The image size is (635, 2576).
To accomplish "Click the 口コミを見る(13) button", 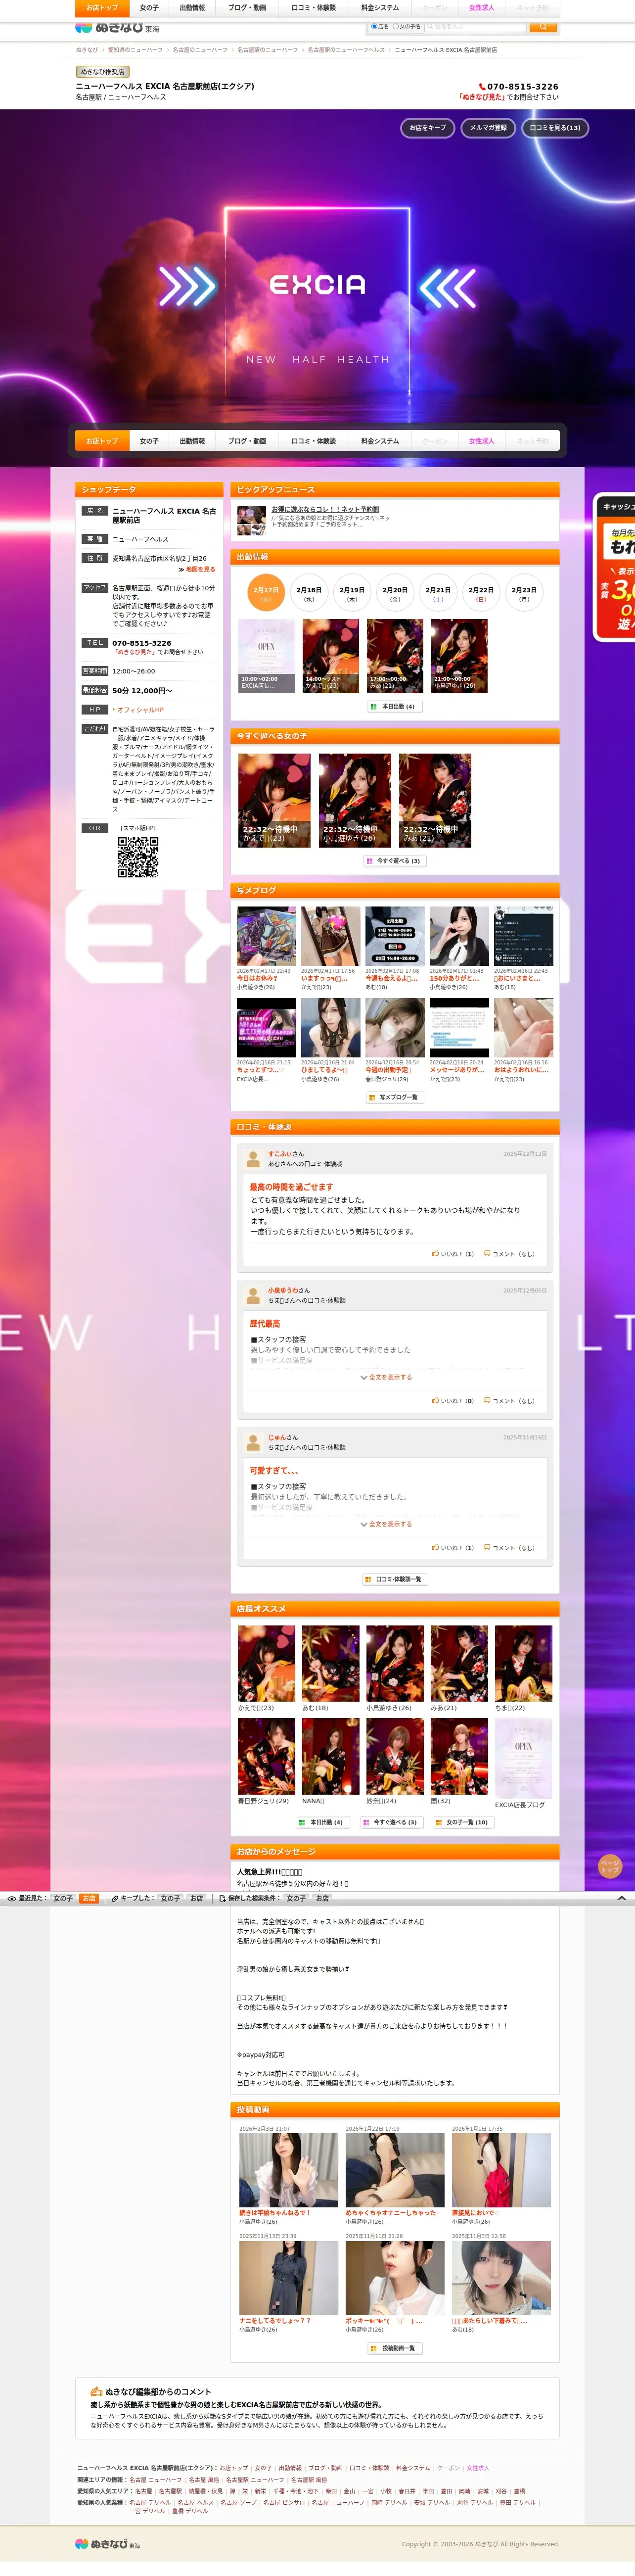I will 555,128.
